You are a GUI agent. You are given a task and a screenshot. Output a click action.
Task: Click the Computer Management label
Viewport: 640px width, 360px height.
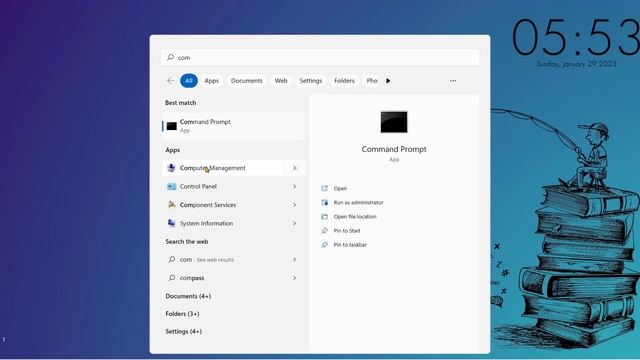(x=213, y=168)
